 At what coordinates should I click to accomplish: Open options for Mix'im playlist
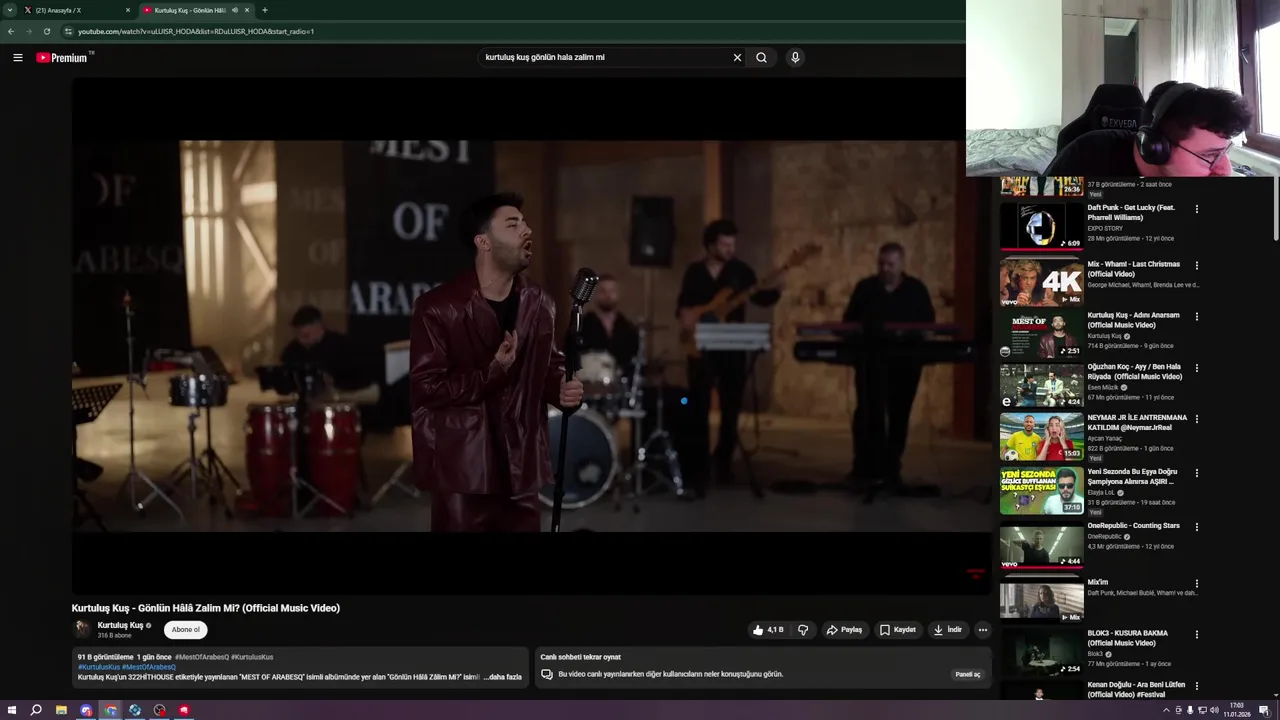pos(1197,583)
